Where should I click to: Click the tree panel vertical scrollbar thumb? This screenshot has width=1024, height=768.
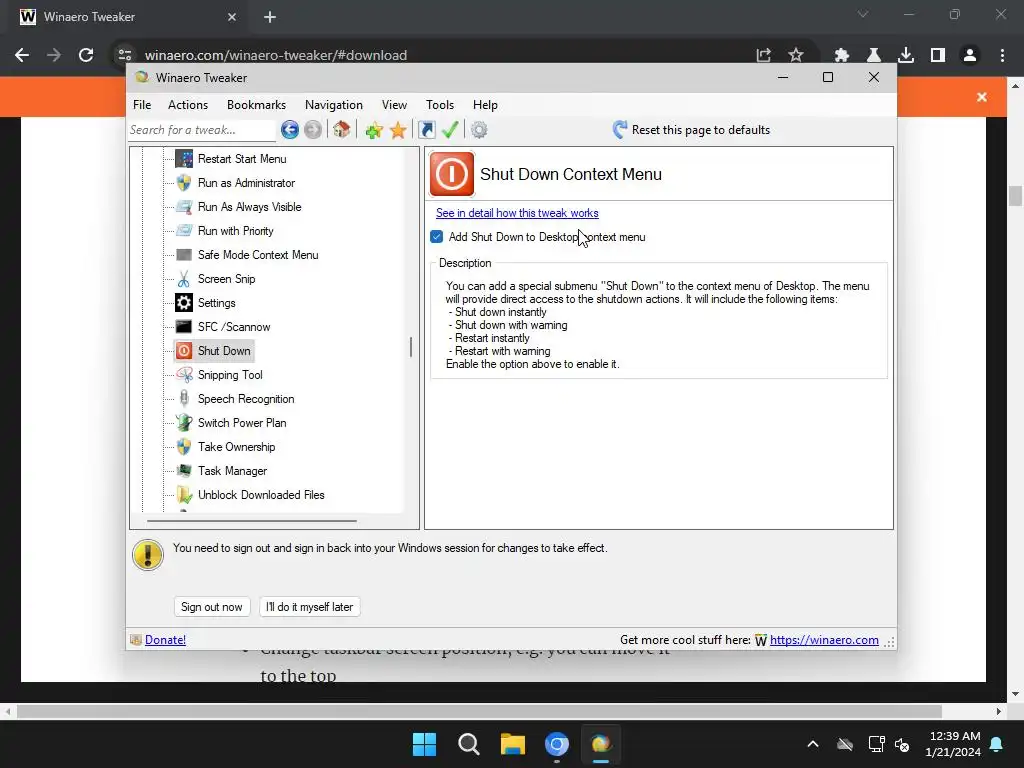point(411,347)
